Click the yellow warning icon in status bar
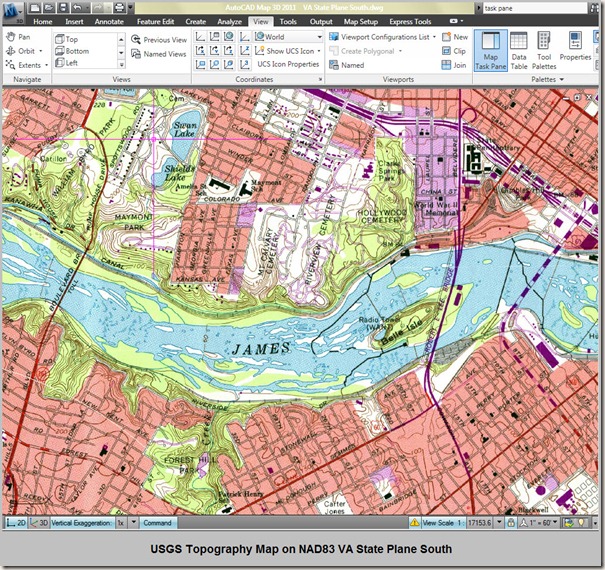This screenshot has height=570, width=605. 415,523
